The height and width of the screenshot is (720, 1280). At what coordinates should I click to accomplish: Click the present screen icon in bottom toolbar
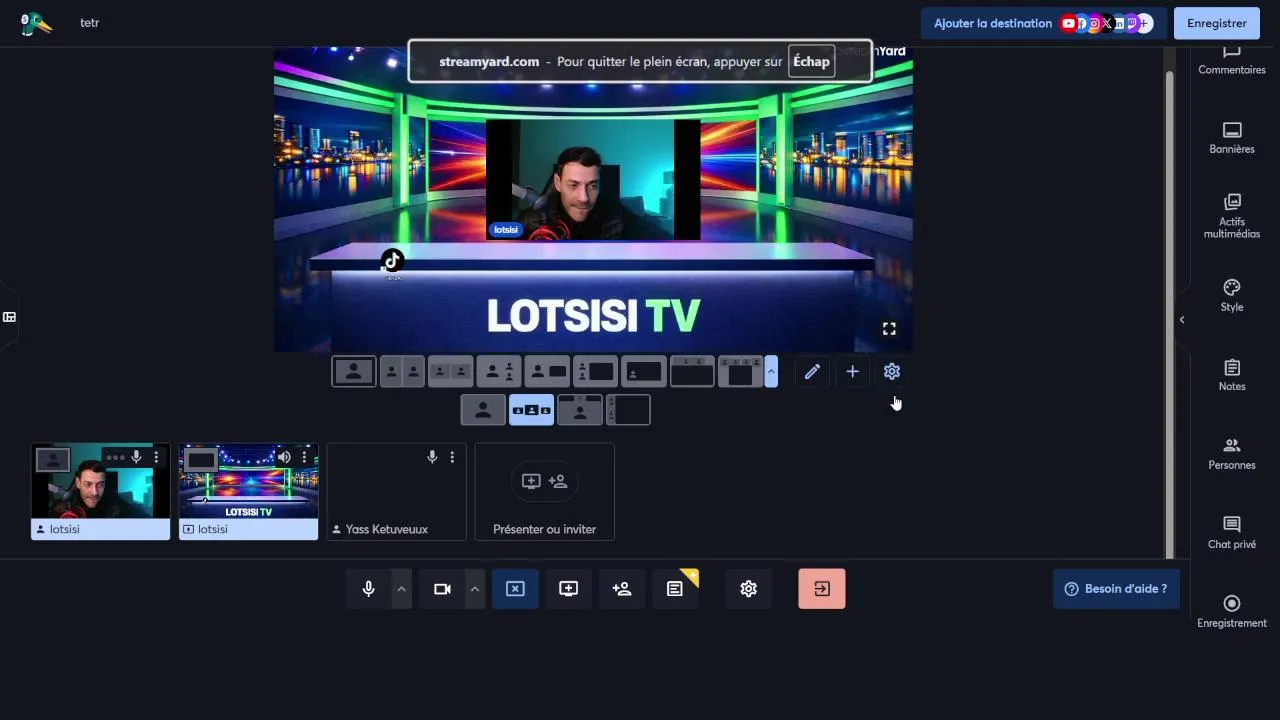[568, 589]
